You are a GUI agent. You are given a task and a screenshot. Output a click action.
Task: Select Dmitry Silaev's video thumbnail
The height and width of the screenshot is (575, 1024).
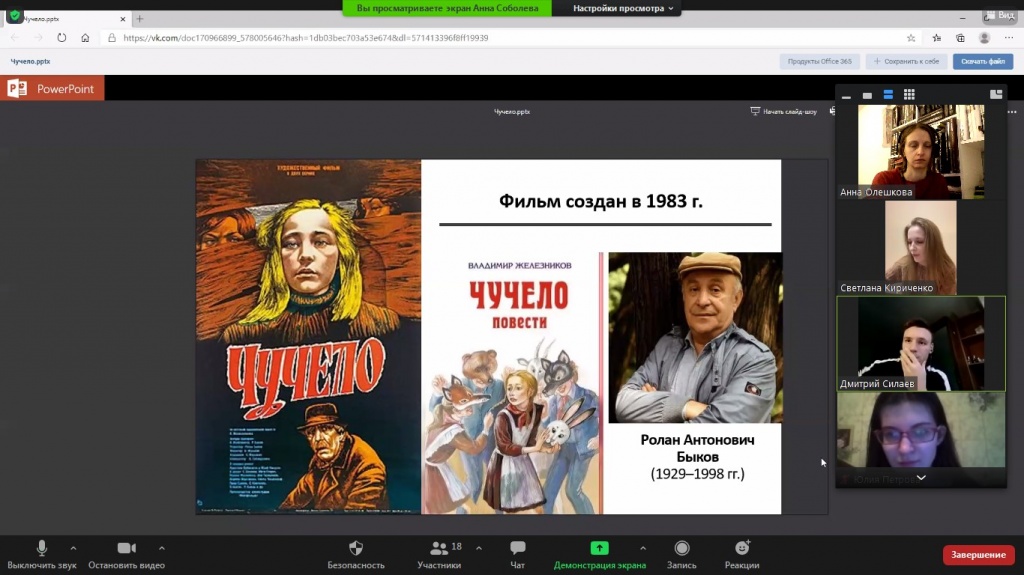[x=921, y=343]
